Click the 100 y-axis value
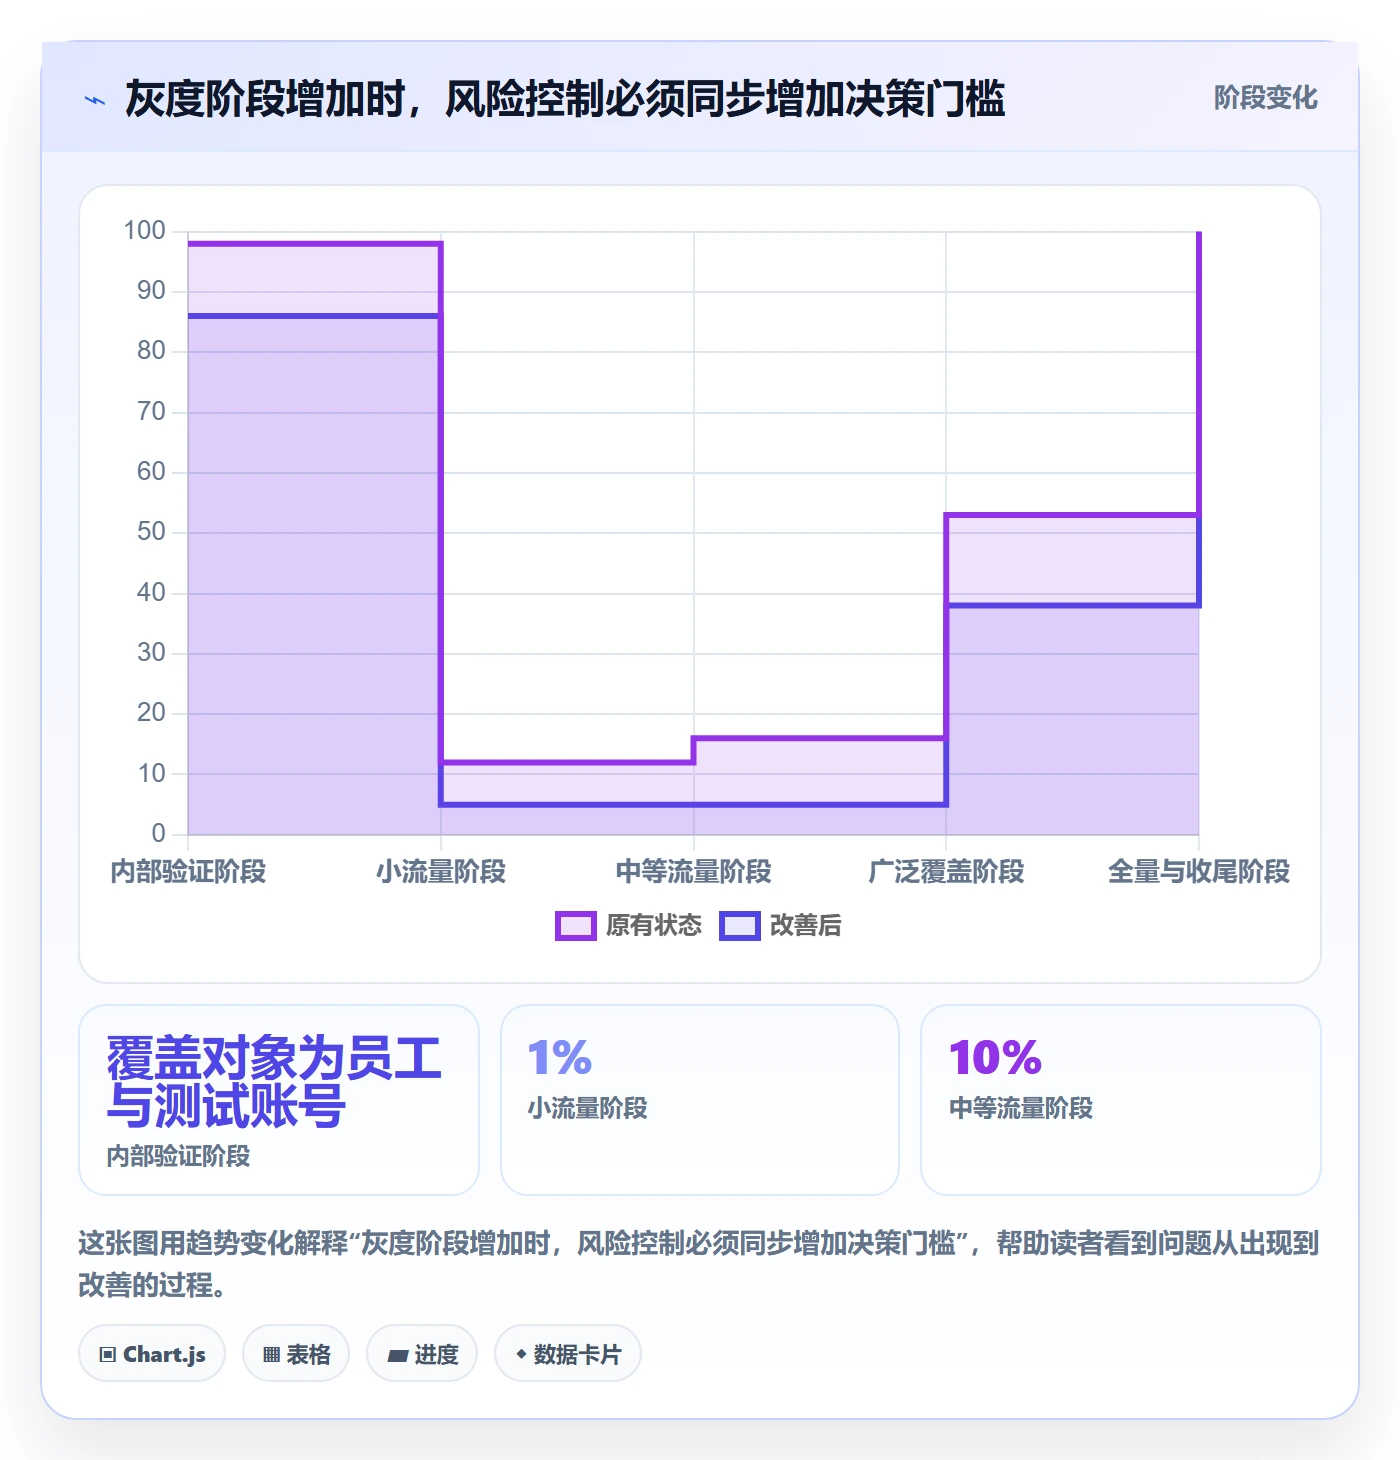The image size is (1400, 1460). [144, 231]
